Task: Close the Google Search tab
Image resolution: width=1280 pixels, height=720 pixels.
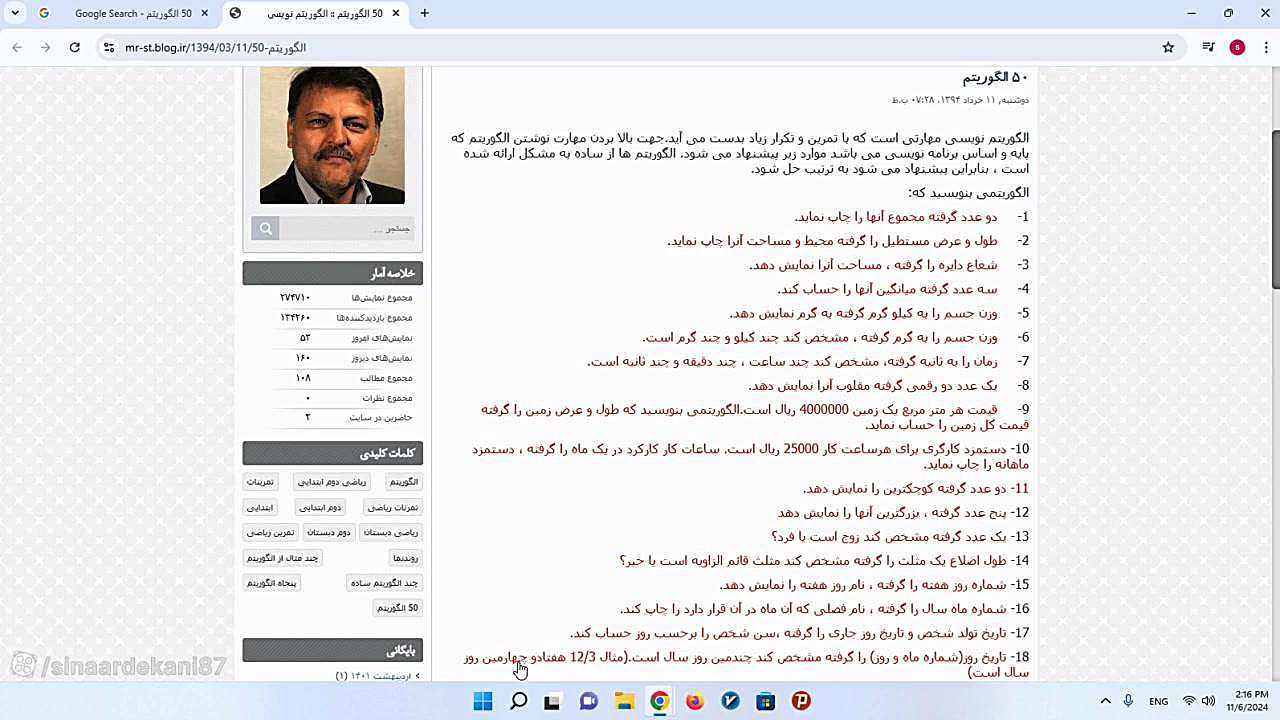Action: click(x=205, y=13)
